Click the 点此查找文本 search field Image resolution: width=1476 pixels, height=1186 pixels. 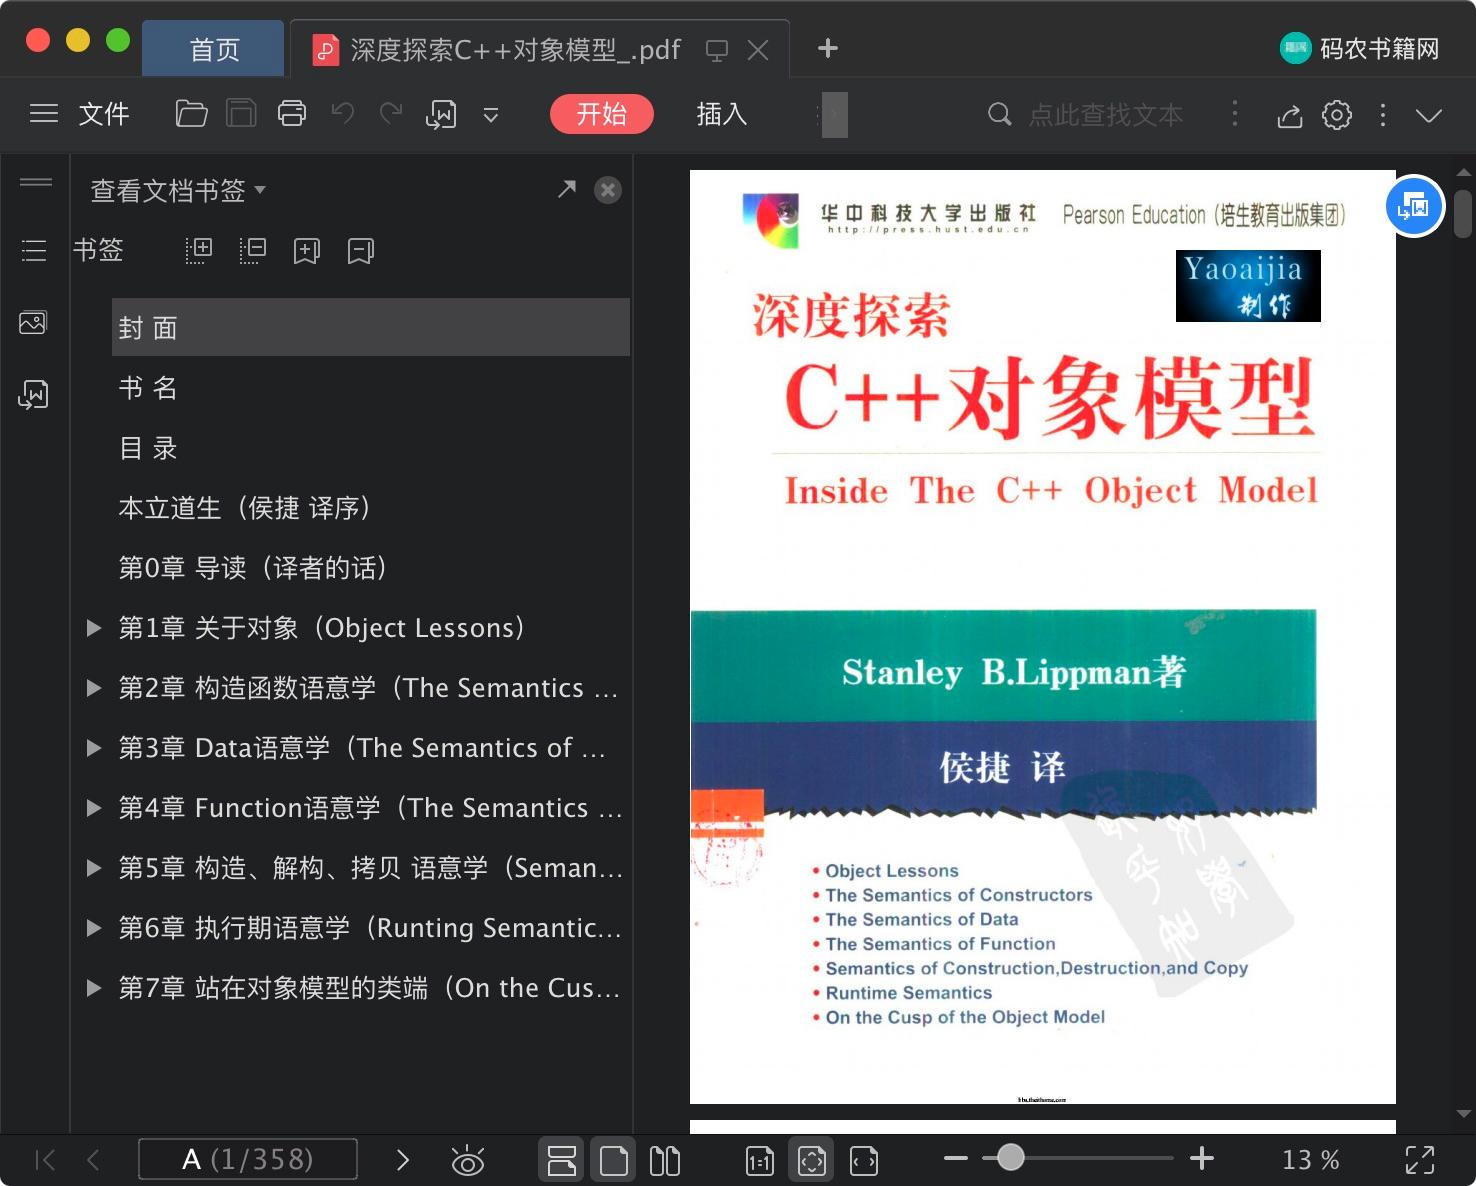(1106, 115)
